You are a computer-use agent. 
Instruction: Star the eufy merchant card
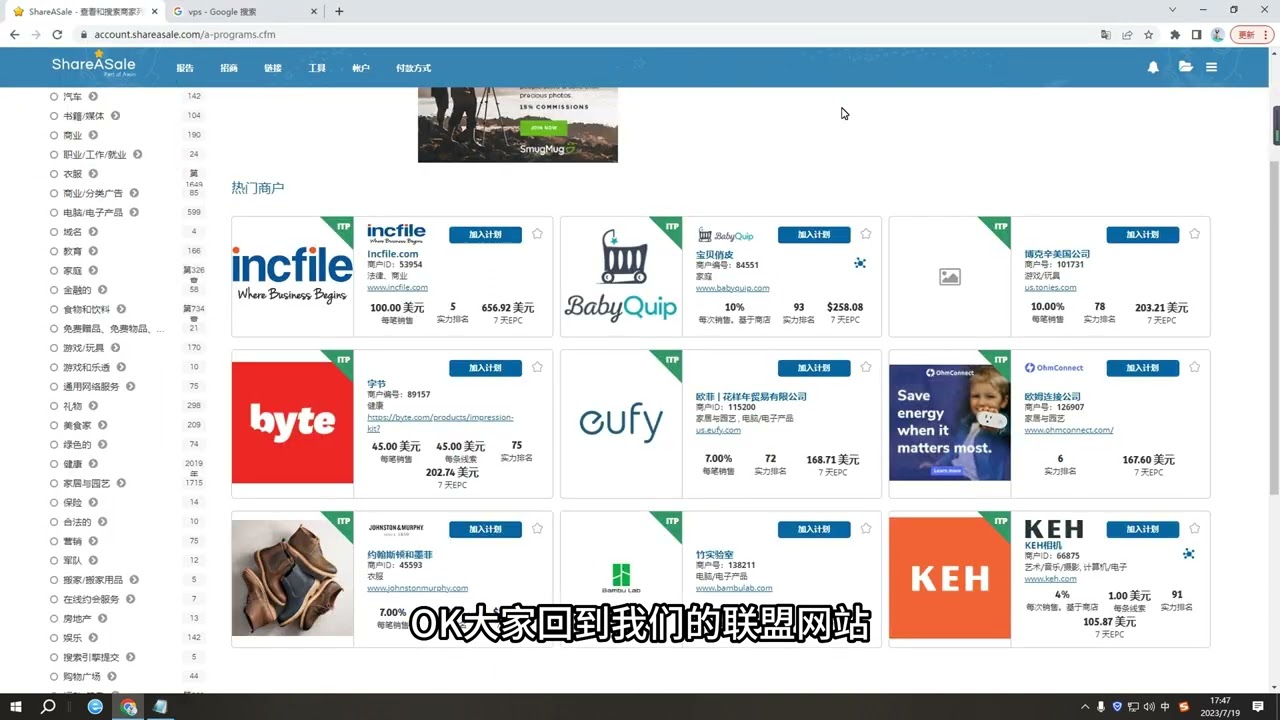pyautogui.click(x=866, y=367)
